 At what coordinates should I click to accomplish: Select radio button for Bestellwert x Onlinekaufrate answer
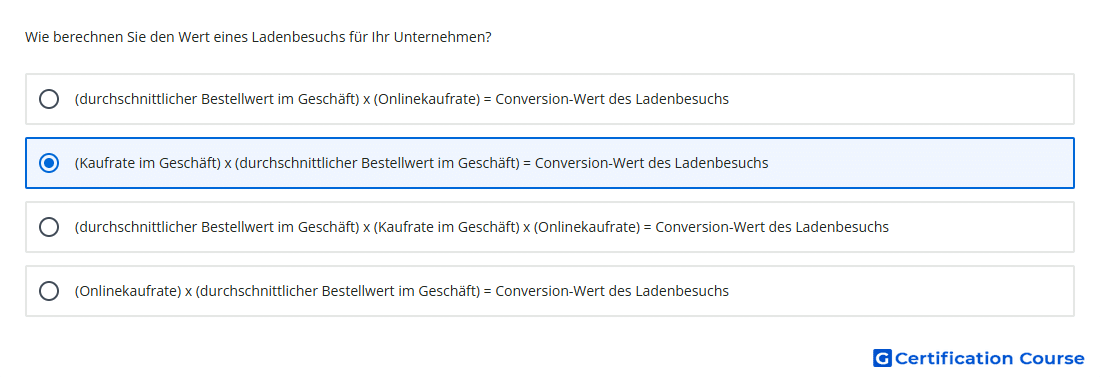click(49, 99)
